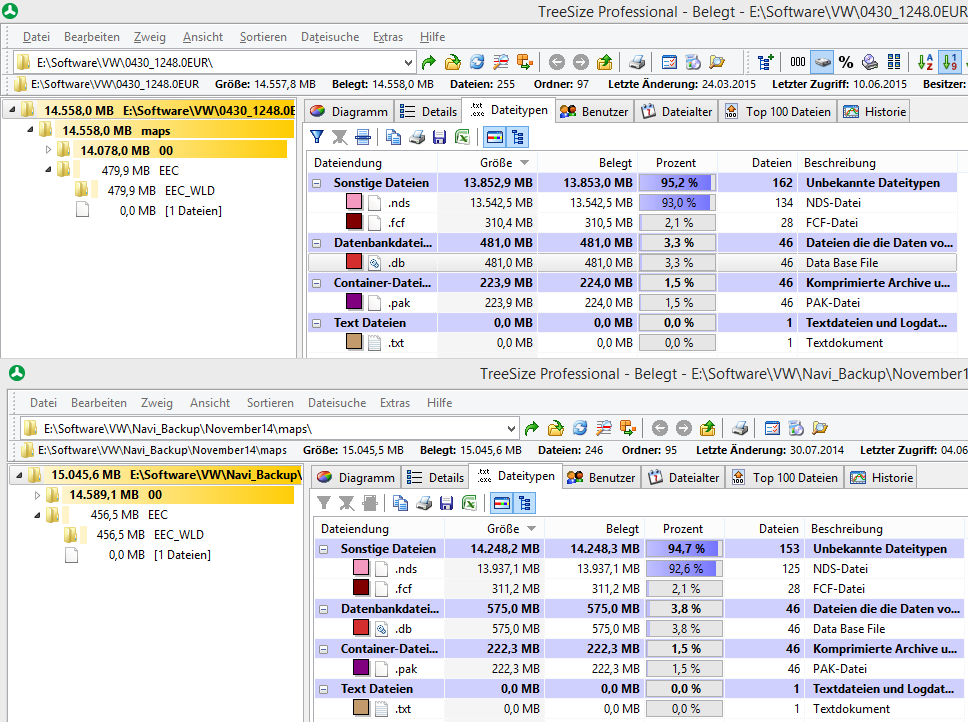Collapse Text Dateien group in bottom window

point(323,689)
